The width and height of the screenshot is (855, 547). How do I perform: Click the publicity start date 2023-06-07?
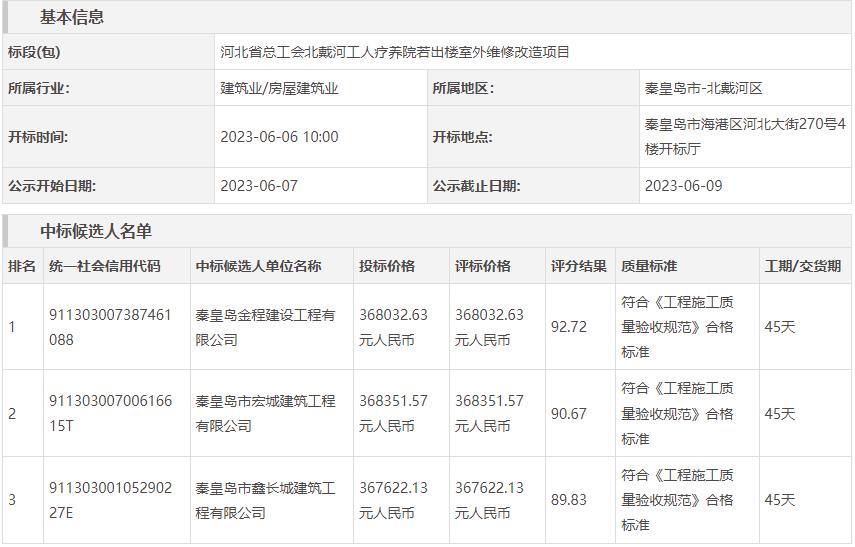pos(259,186)
